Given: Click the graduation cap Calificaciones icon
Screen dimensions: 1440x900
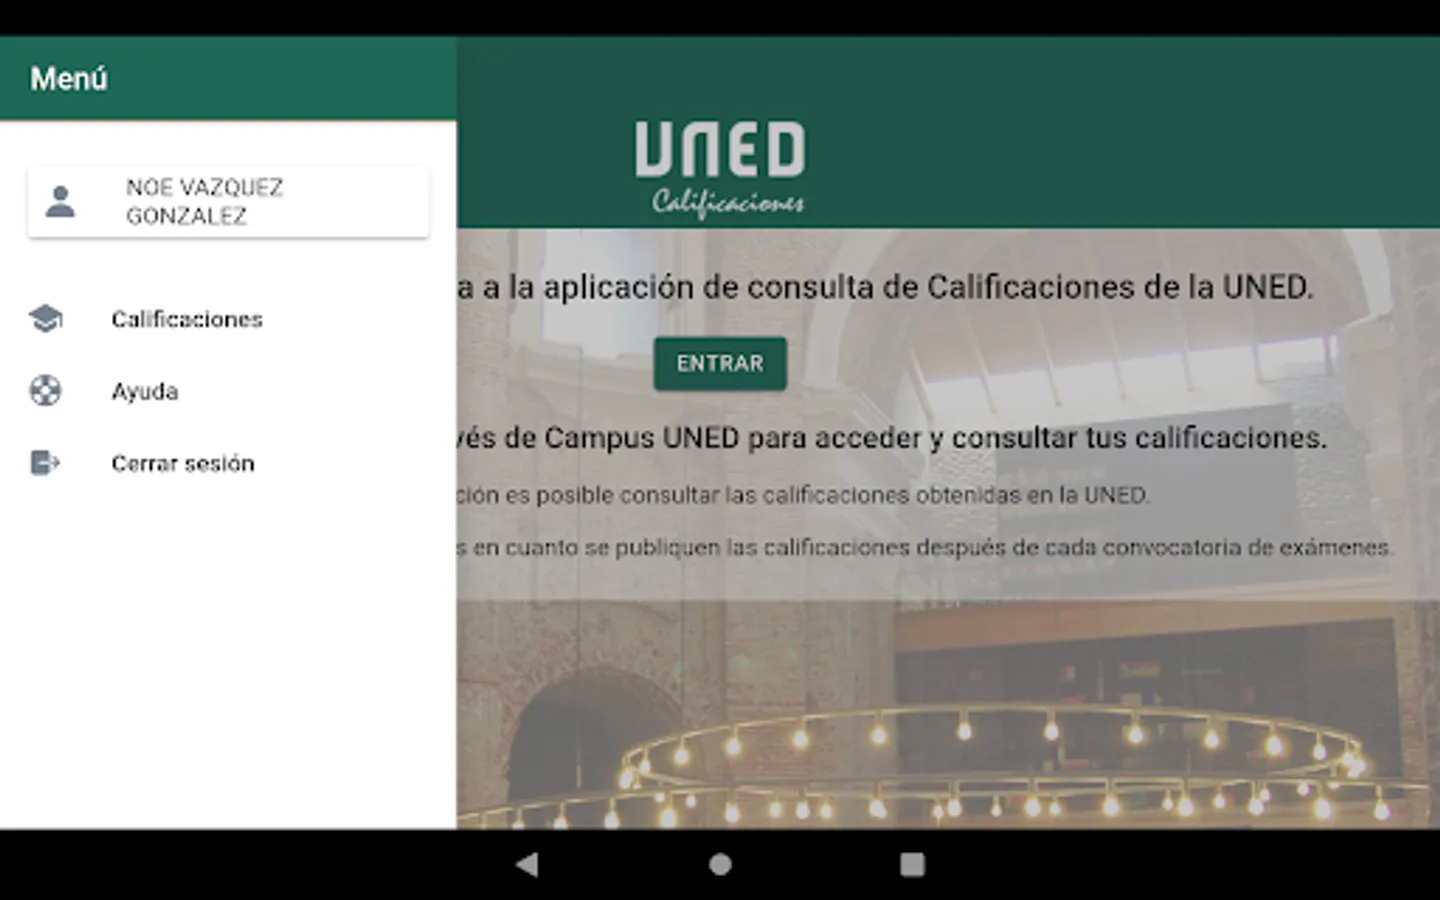Looking at the screenshot, I should [45, 319].
